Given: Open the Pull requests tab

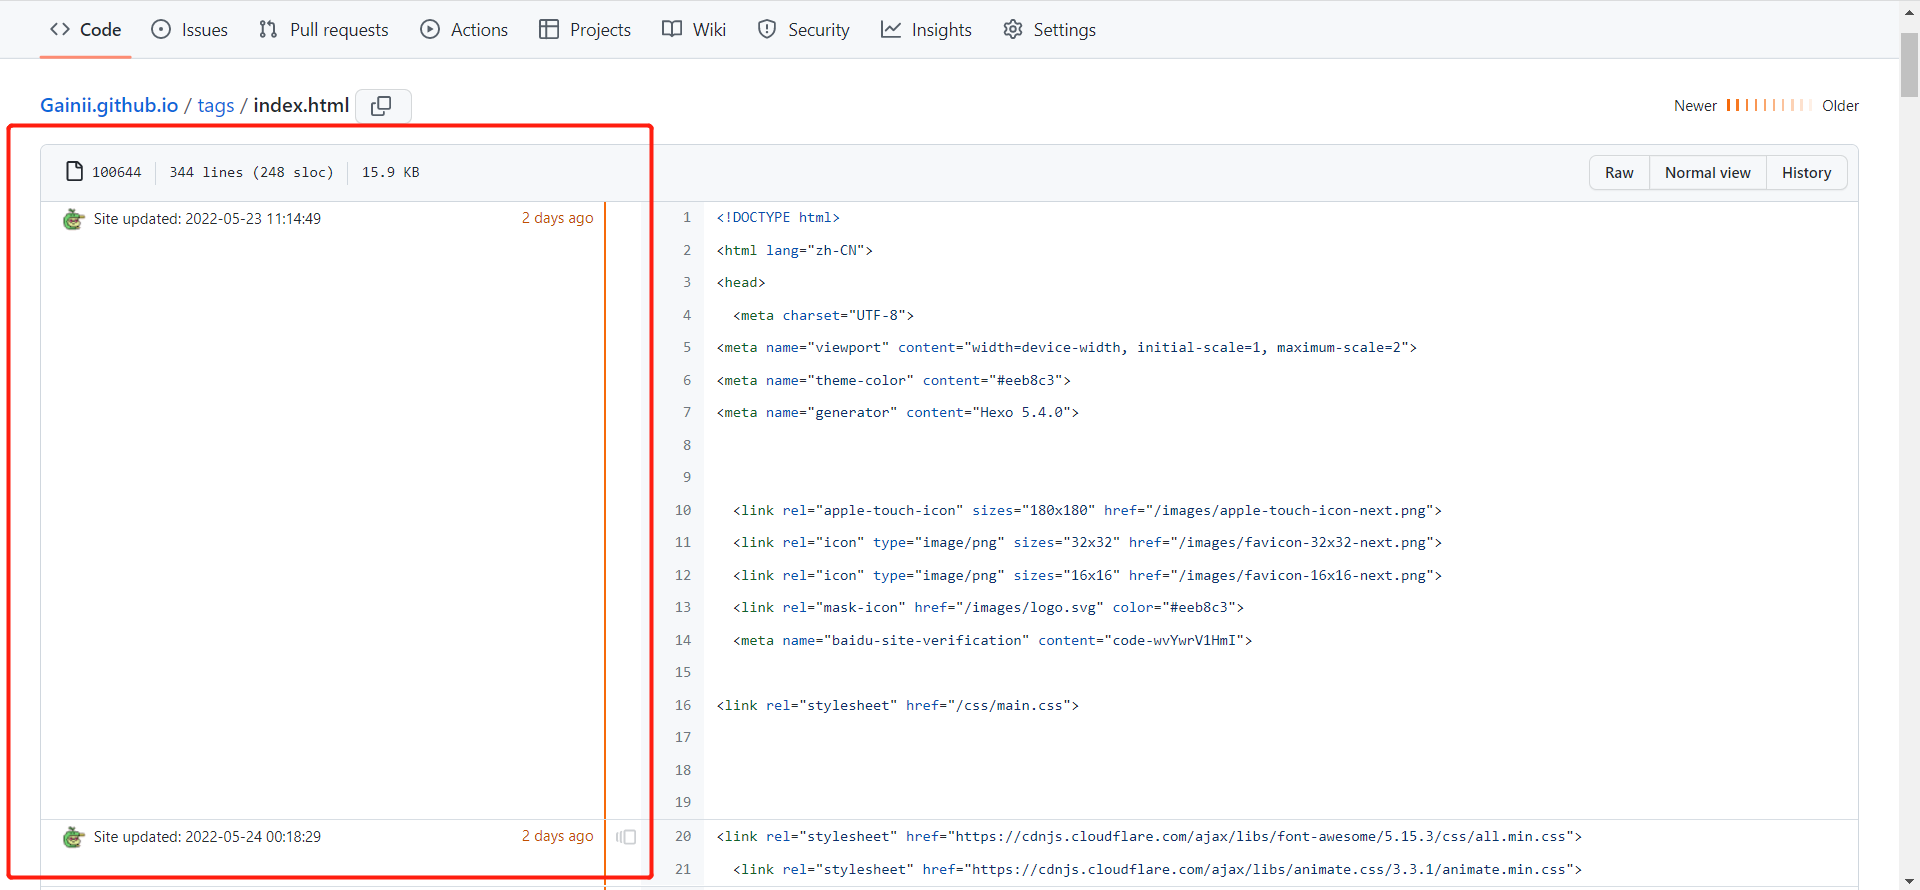Looking at the screenshot, I should [x=323, y=29].
